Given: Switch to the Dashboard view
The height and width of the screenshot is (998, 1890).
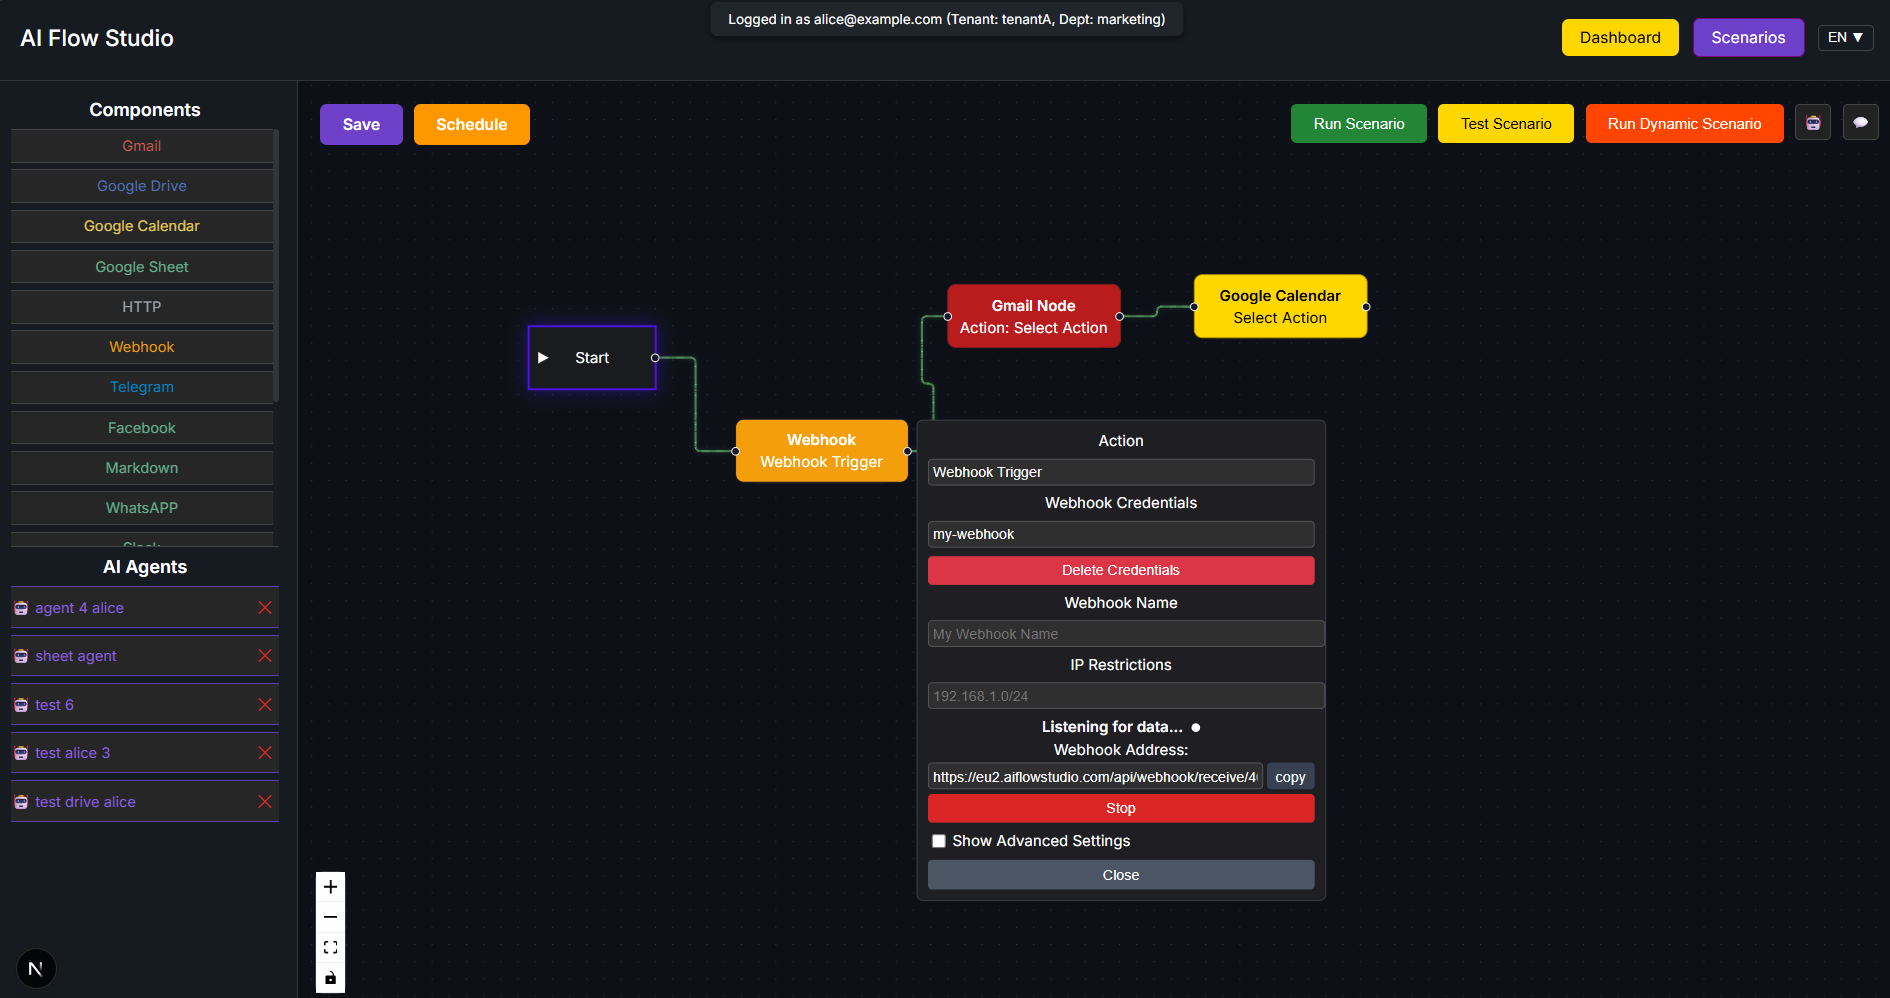Looking at the screenshot, I should tap(1619, 37).
